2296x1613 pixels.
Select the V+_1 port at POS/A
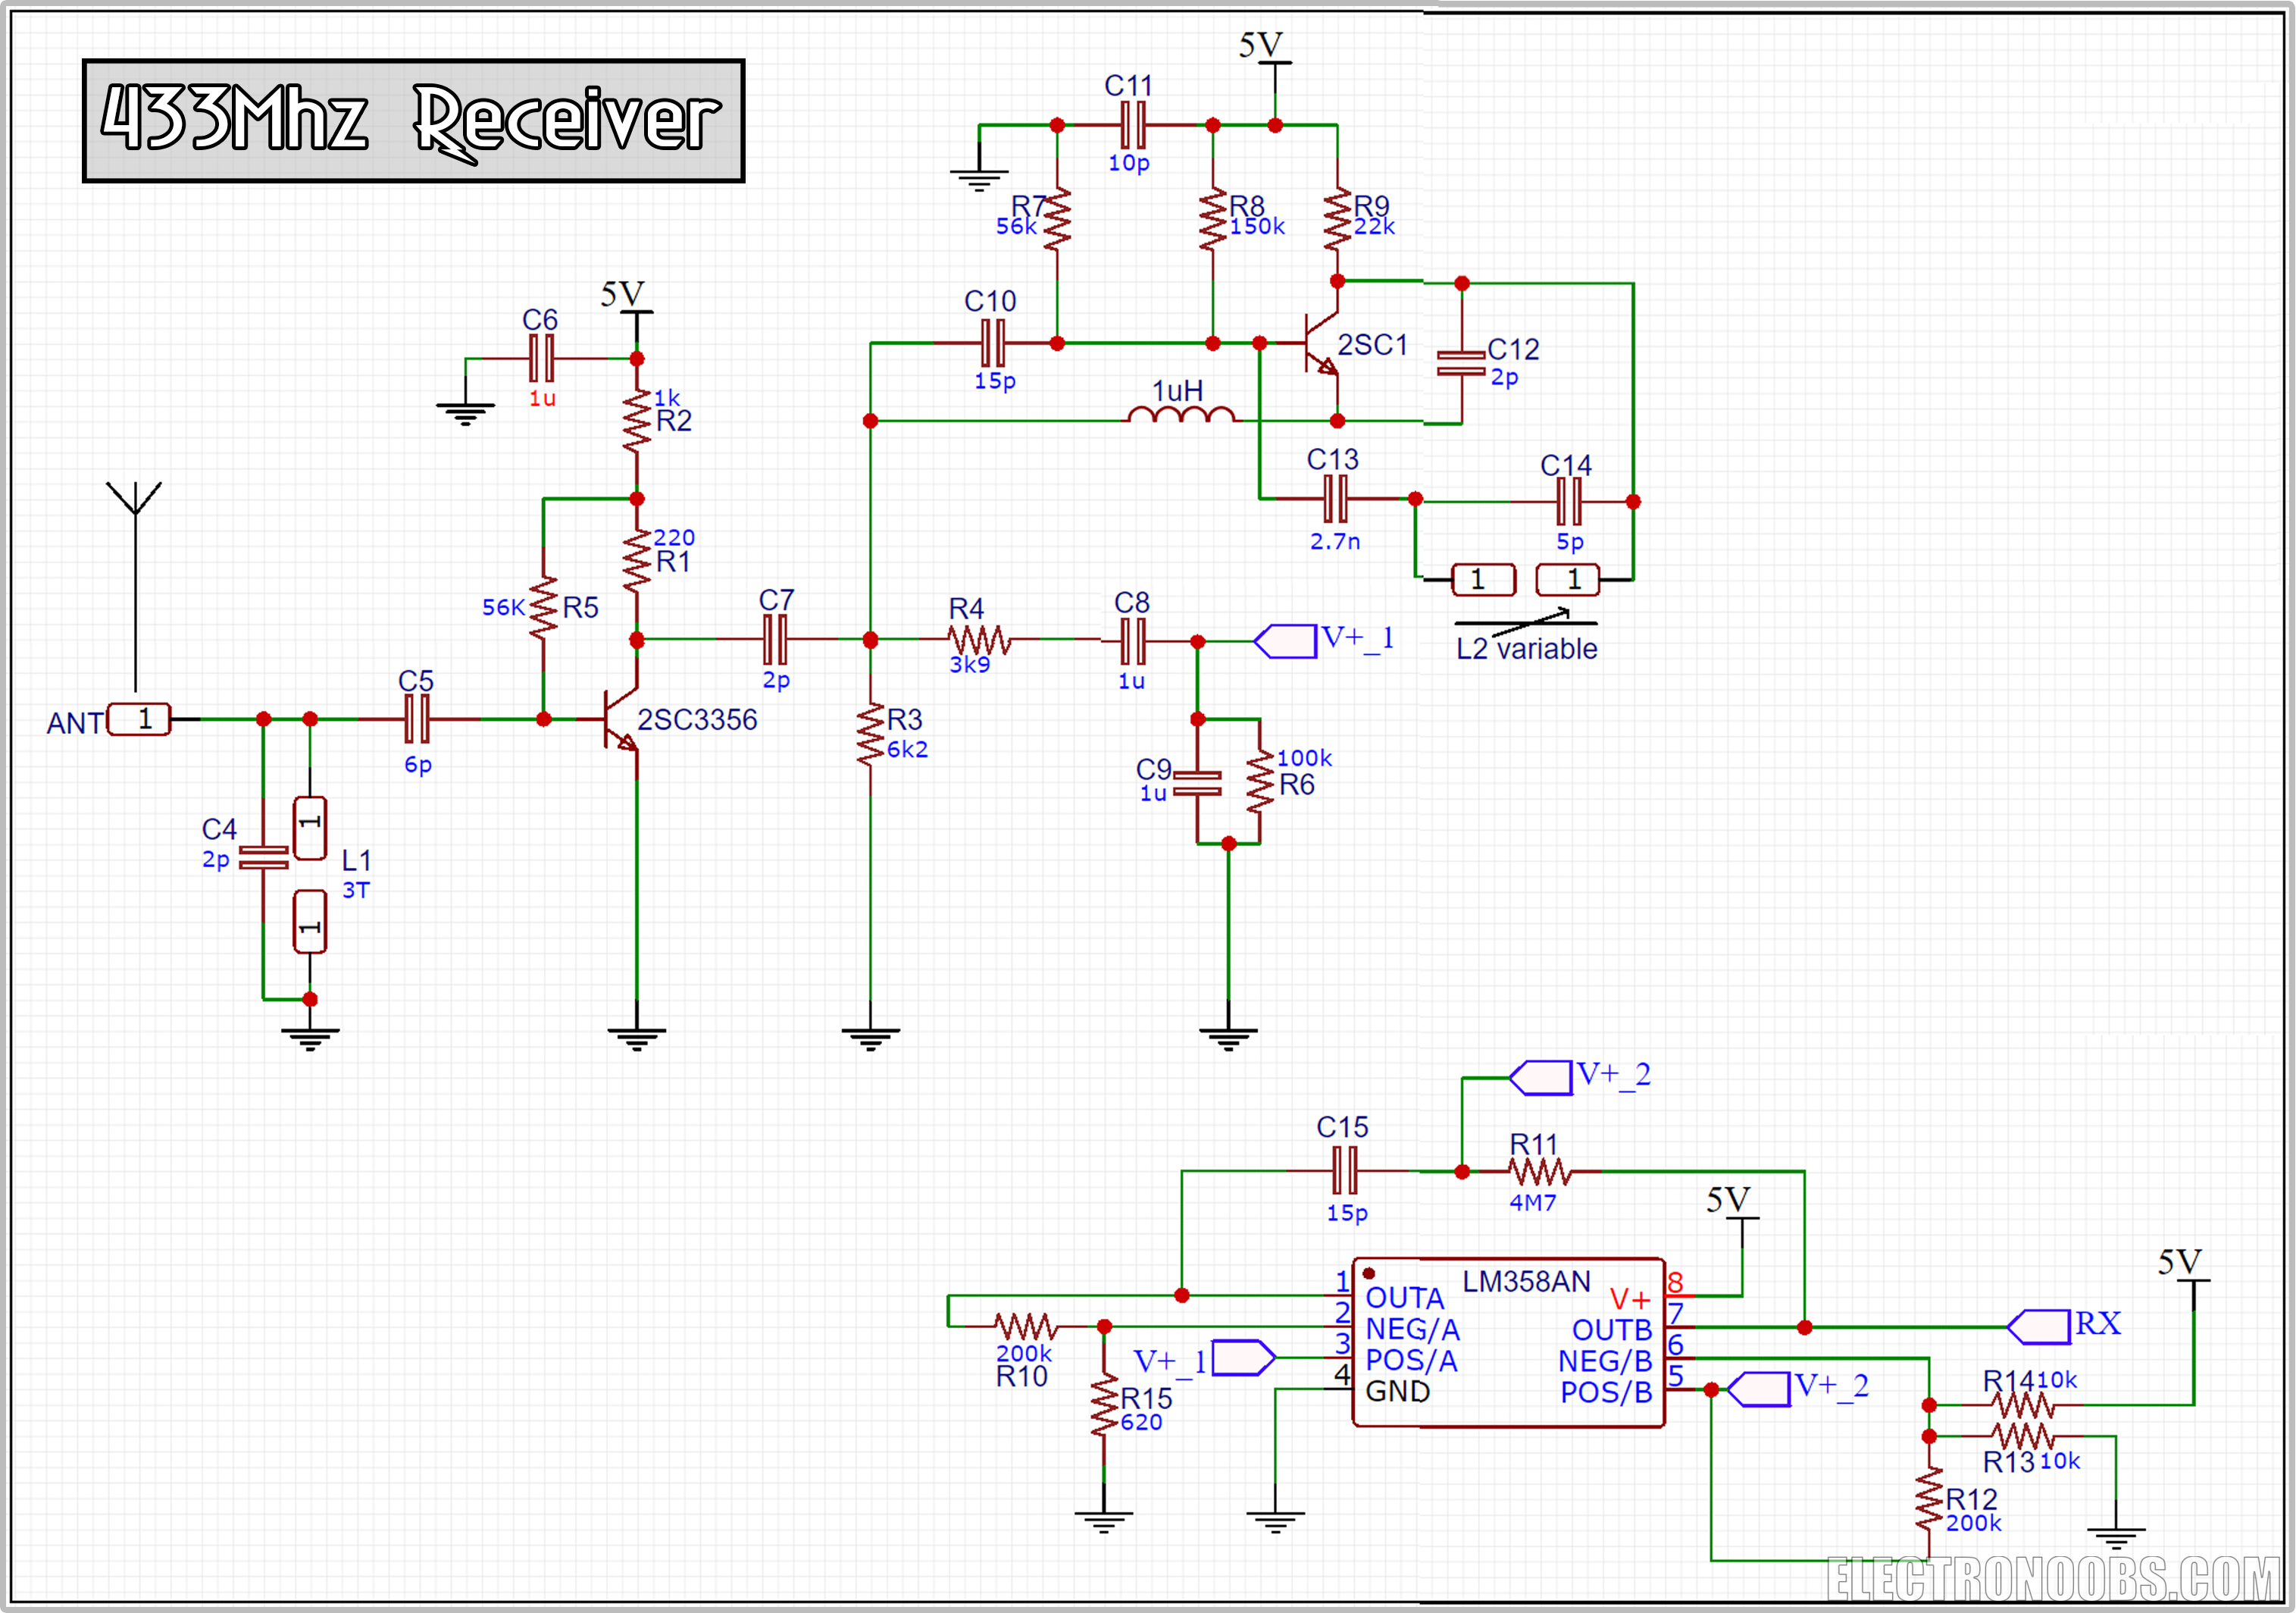pos(1244,1357)
